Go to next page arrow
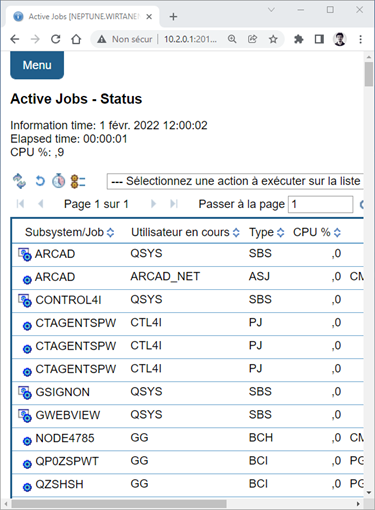Image resolution: width=375 pixels, height=510 pixels. tap(153, 204)
